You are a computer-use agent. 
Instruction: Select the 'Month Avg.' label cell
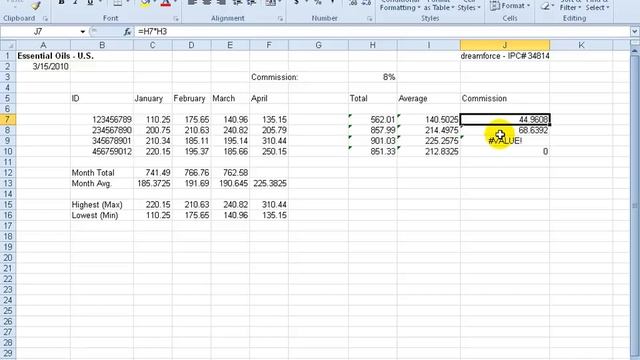coord(102,183)
